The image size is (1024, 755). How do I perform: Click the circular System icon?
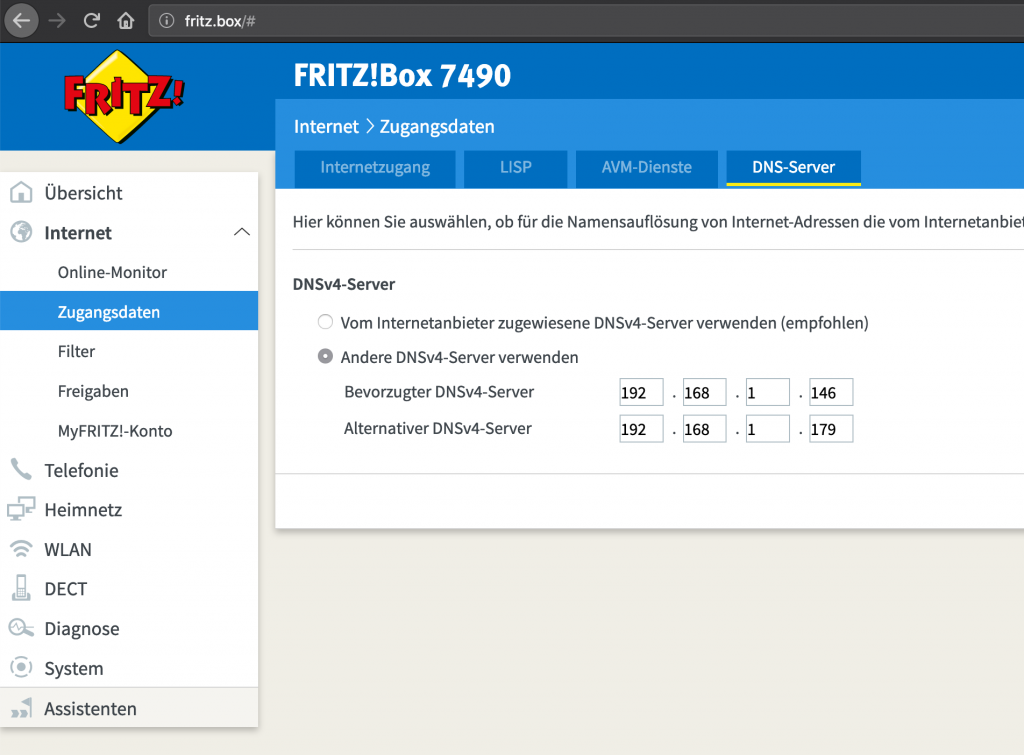coord(21,667)
